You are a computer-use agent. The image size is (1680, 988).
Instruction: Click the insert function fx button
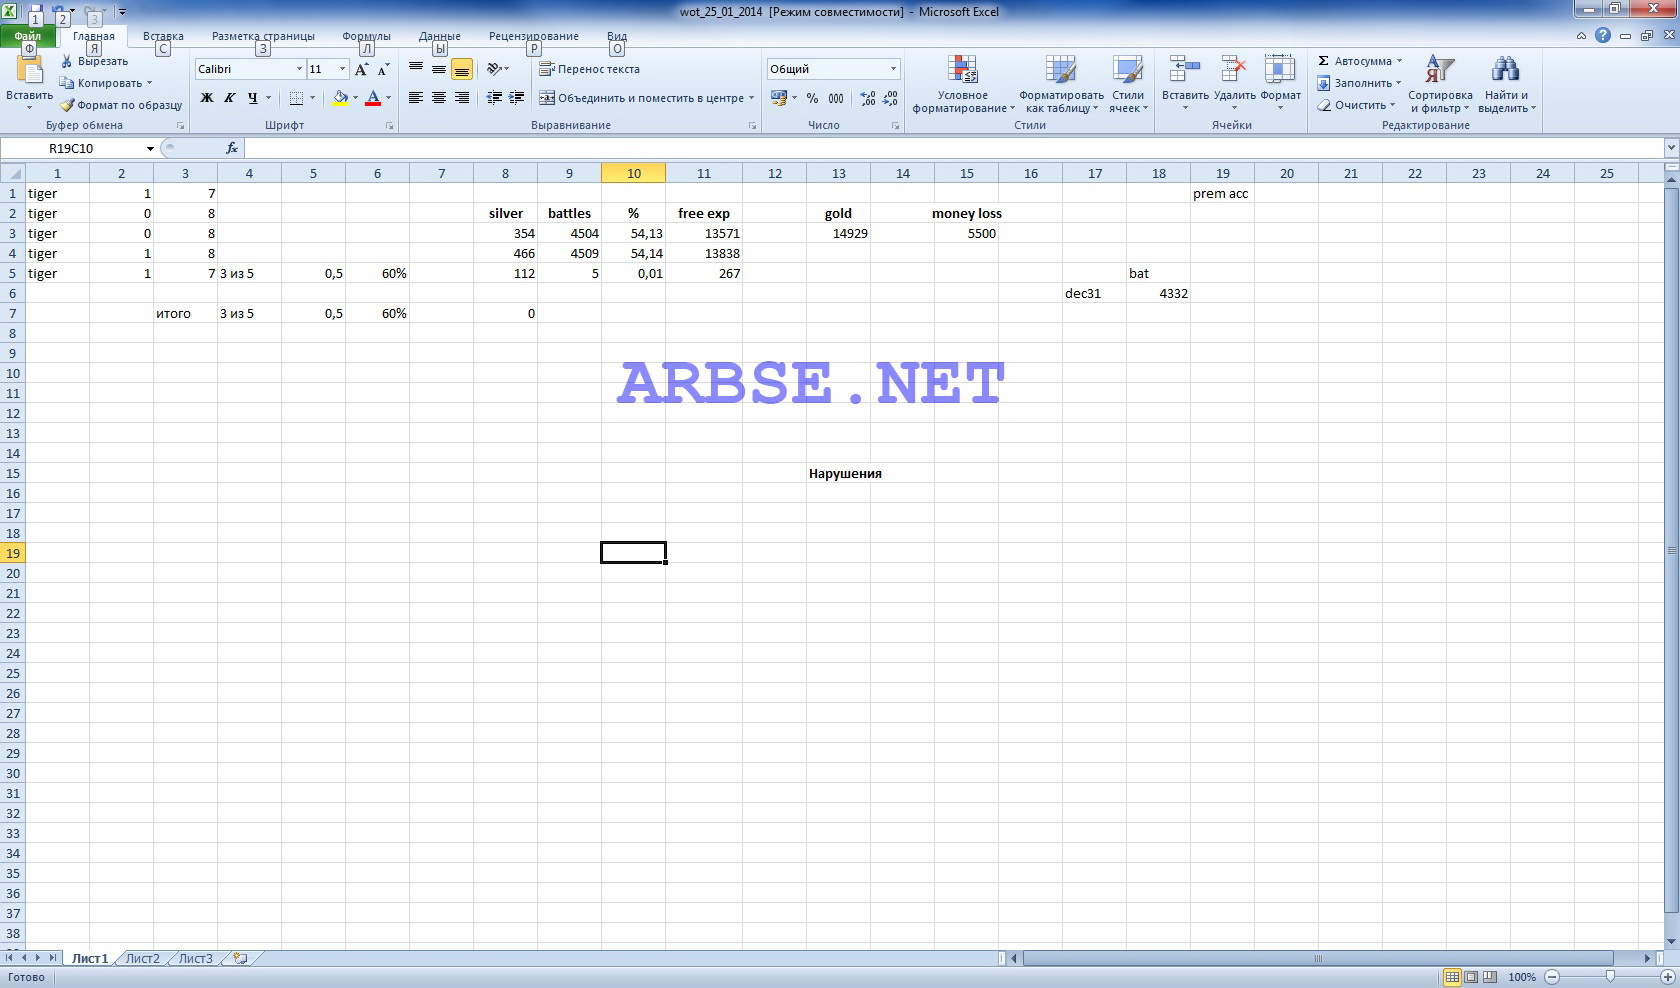(232, 148)
